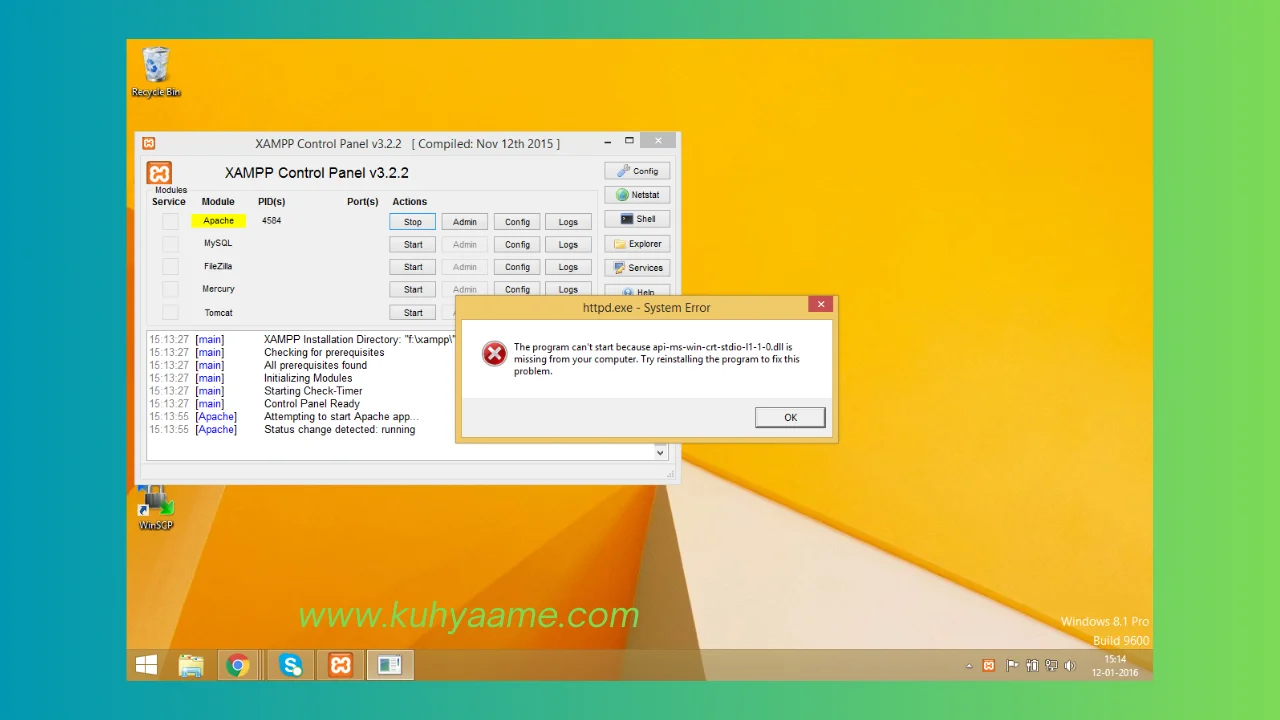
Task: Click log line 'Attempting to start Apache app...'
Action: pyautogui.click(x=341, y=417)
